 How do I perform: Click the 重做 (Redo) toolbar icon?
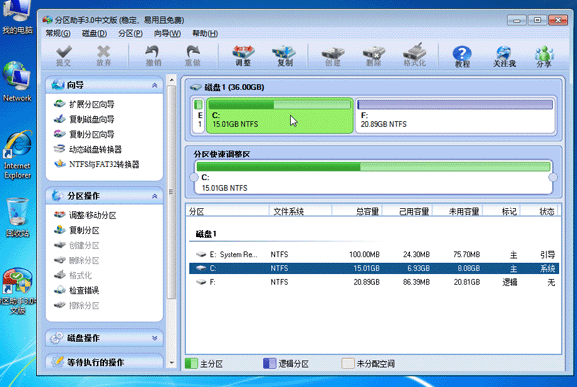(x=192, y=56)
